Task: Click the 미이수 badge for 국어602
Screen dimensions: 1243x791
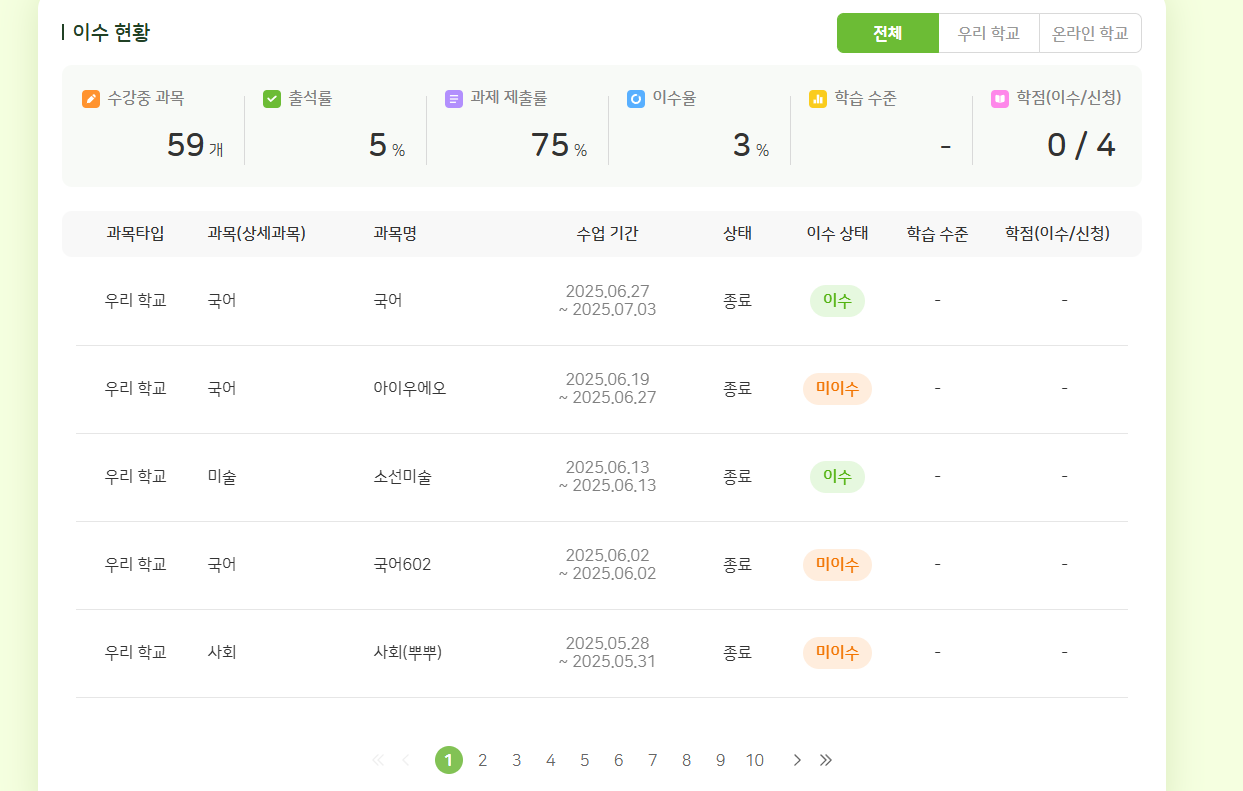Action: tap(837, 565)
